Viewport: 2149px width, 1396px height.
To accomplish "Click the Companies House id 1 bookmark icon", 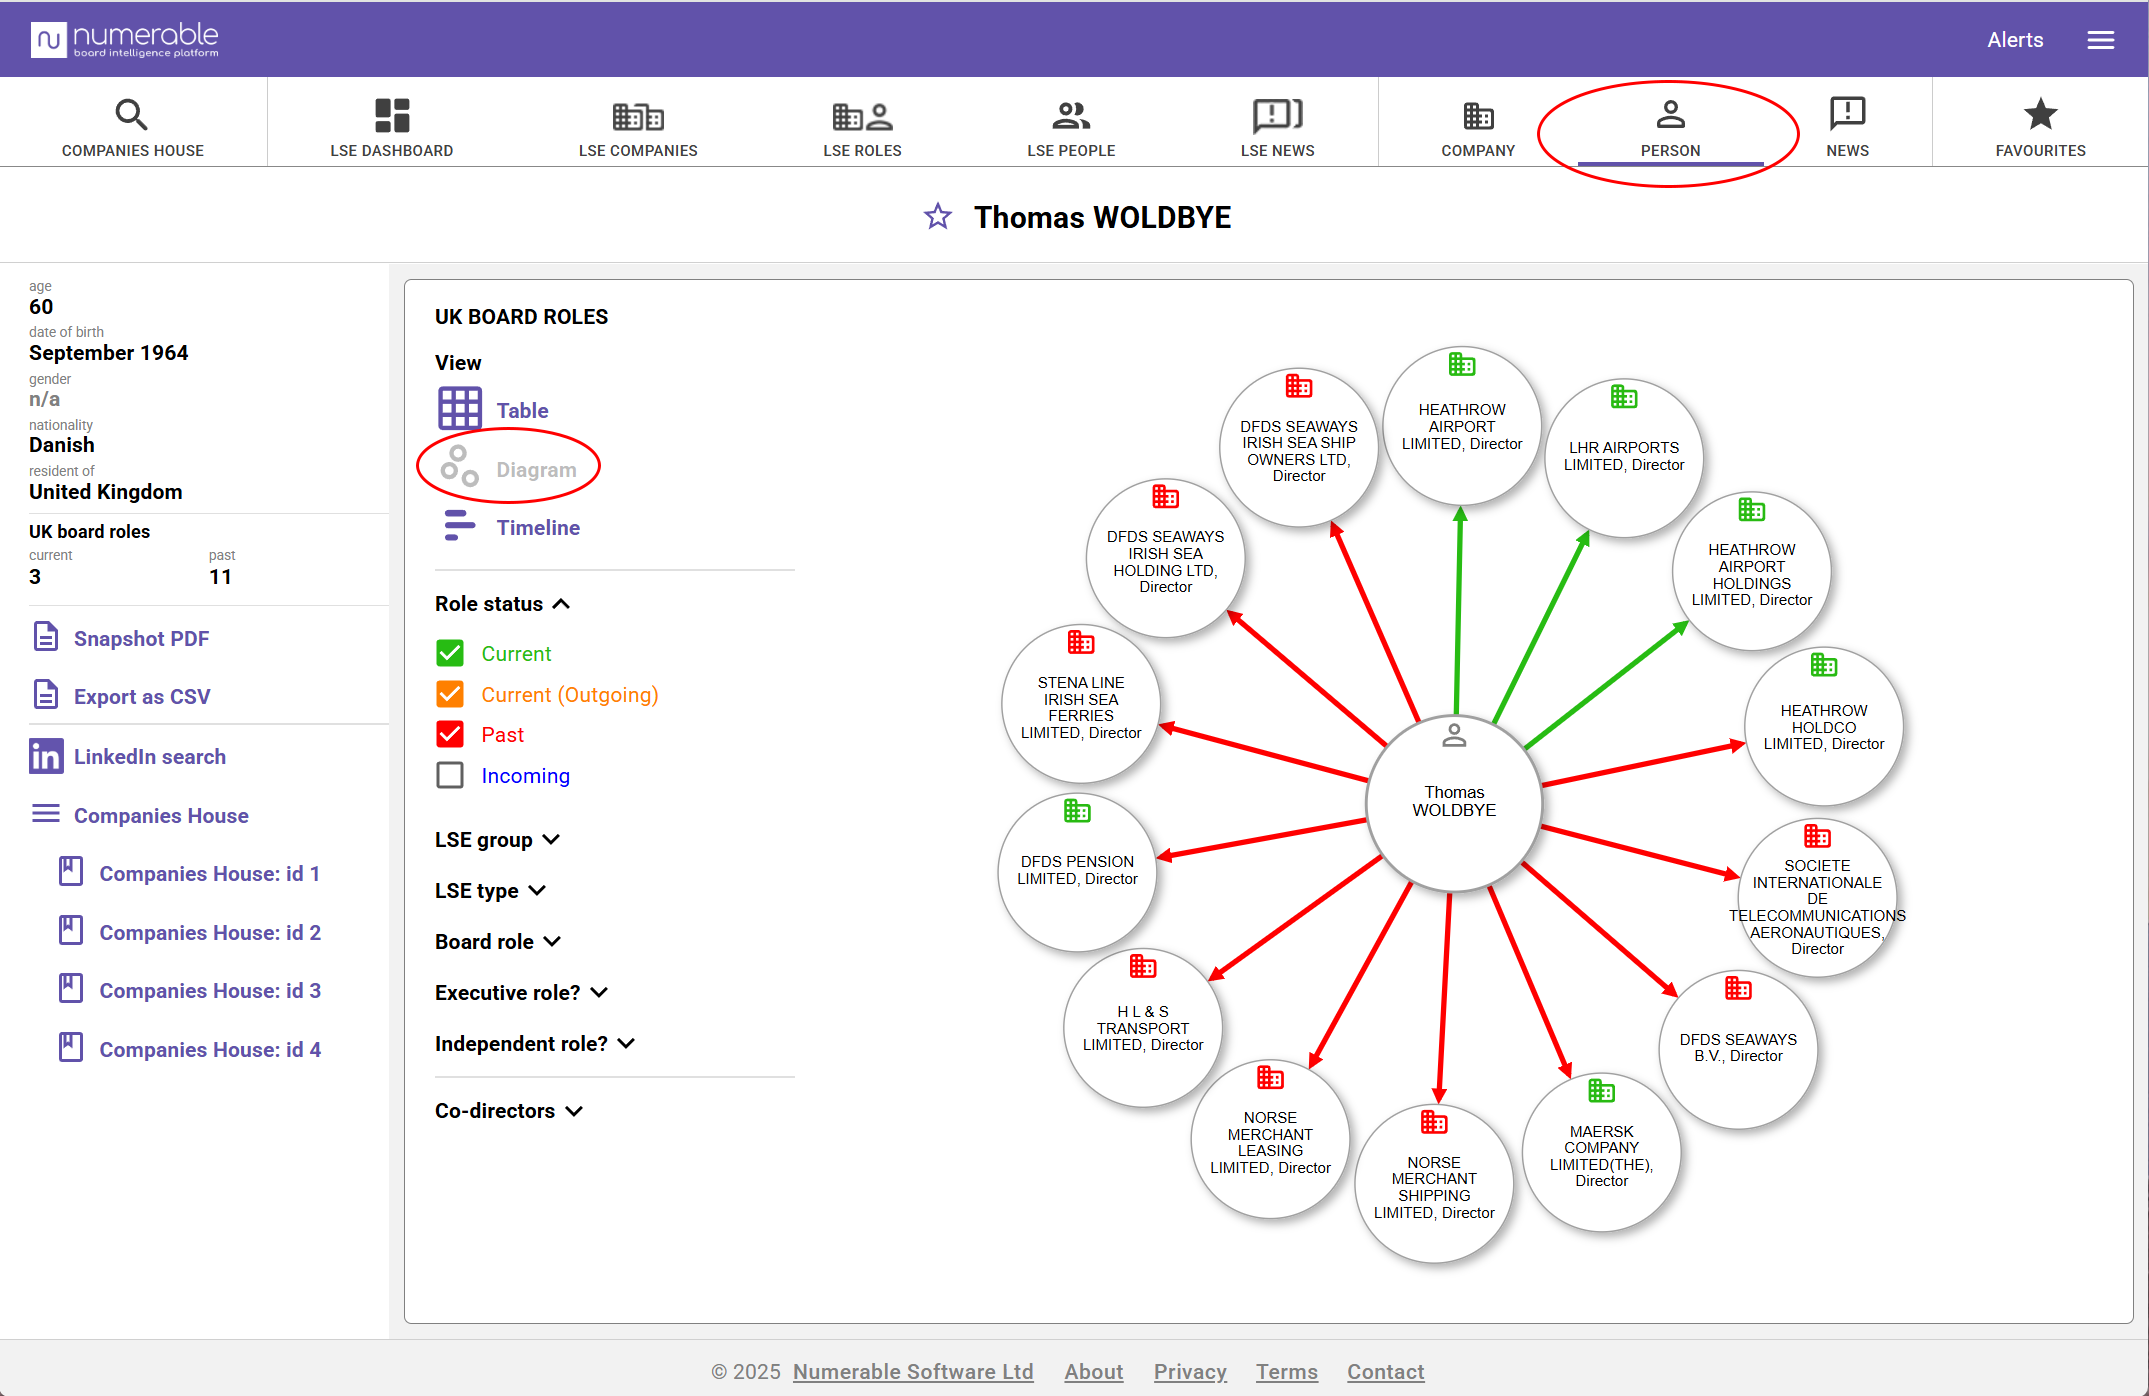I will tap(71, 872).
